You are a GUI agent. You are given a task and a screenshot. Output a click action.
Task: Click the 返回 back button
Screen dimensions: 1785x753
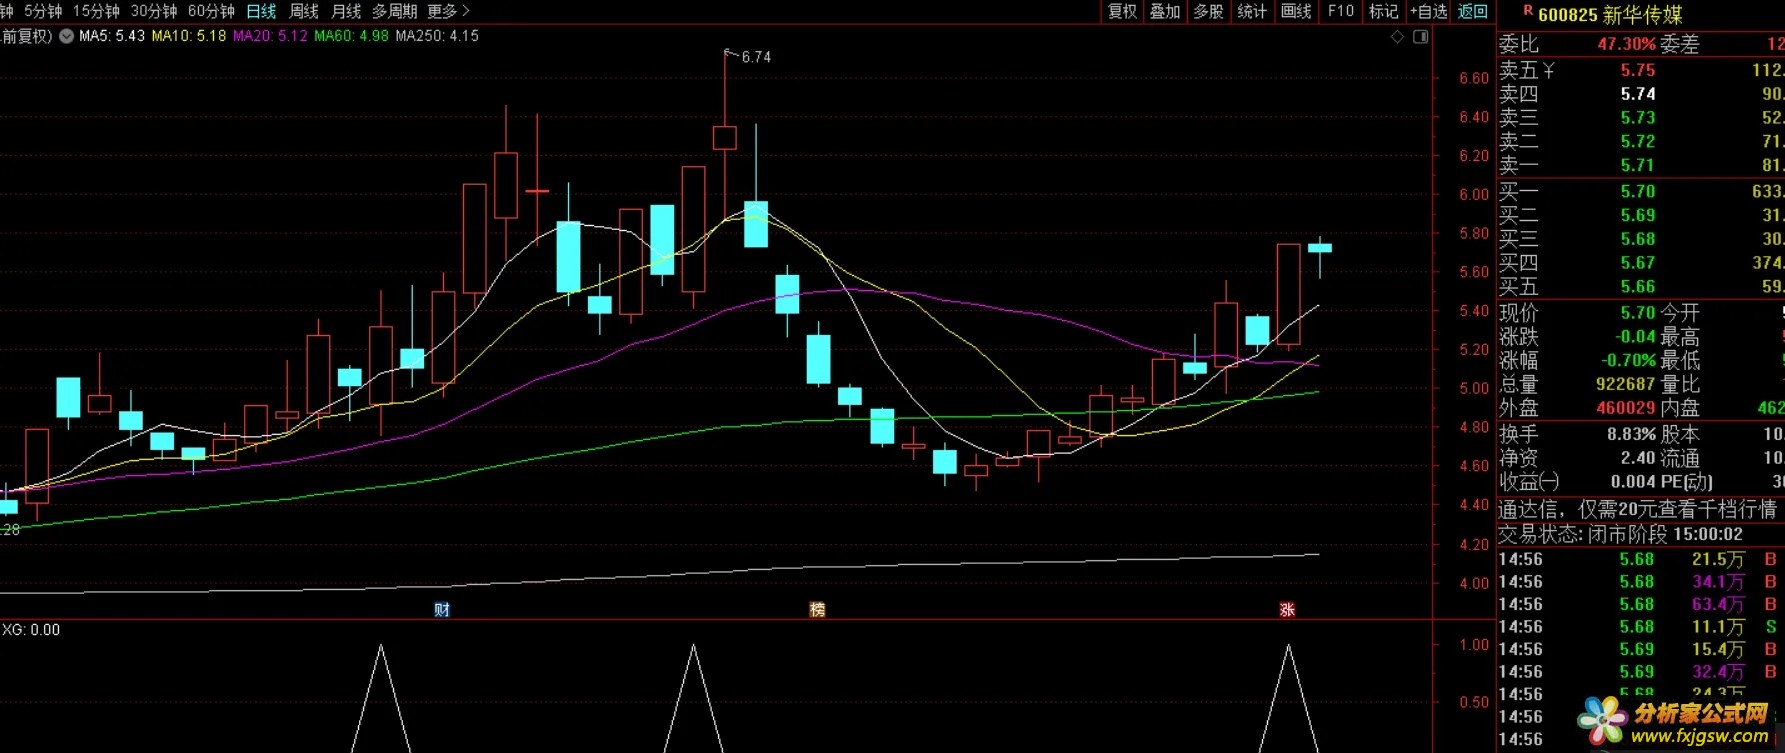pos(1473,11)
